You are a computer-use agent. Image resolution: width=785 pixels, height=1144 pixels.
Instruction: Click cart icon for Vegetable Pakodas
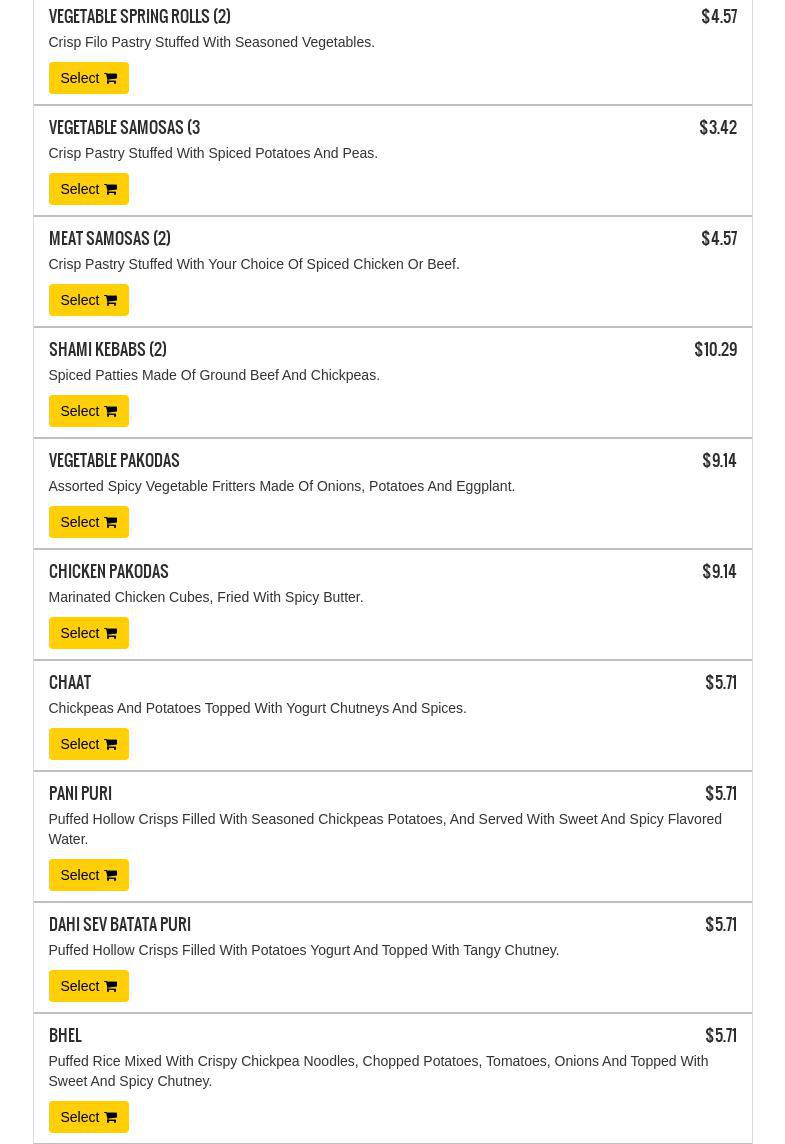(111, 522)
